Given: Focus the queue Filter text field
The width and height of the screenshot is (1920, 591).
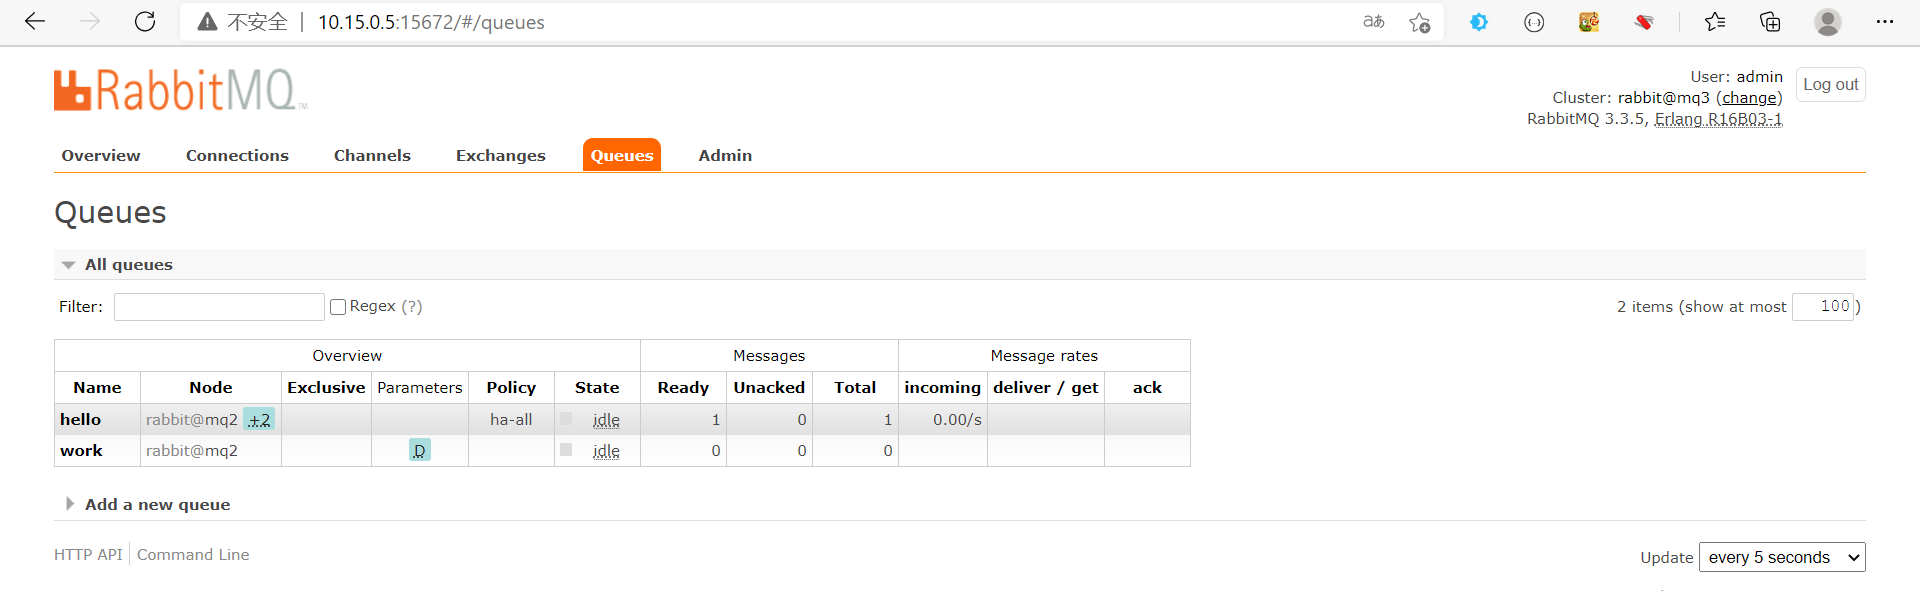Looking at the screenshot, I should pyautogui.click(x=219, y=307).
